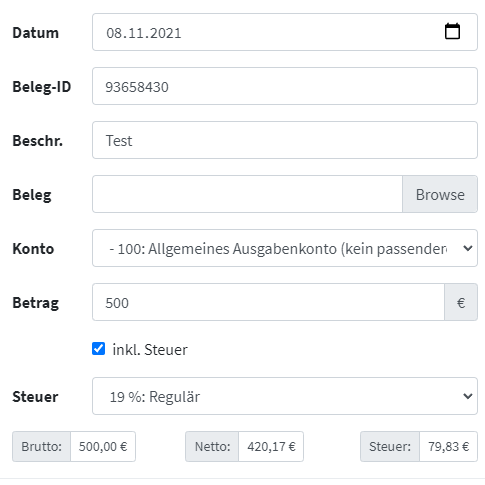The image size is (485, 485).
Task: Click the inkl. Steuer label text
Action: tap(150, 350)
